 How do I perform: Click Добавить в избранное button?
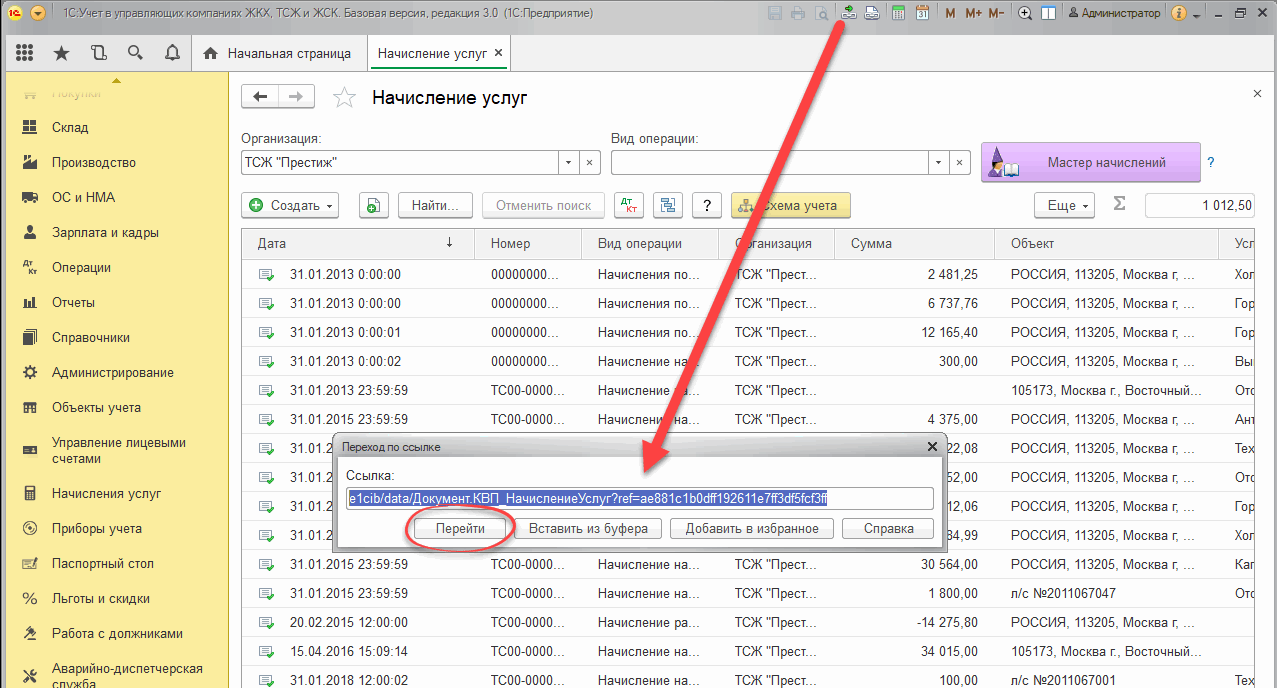752,528
